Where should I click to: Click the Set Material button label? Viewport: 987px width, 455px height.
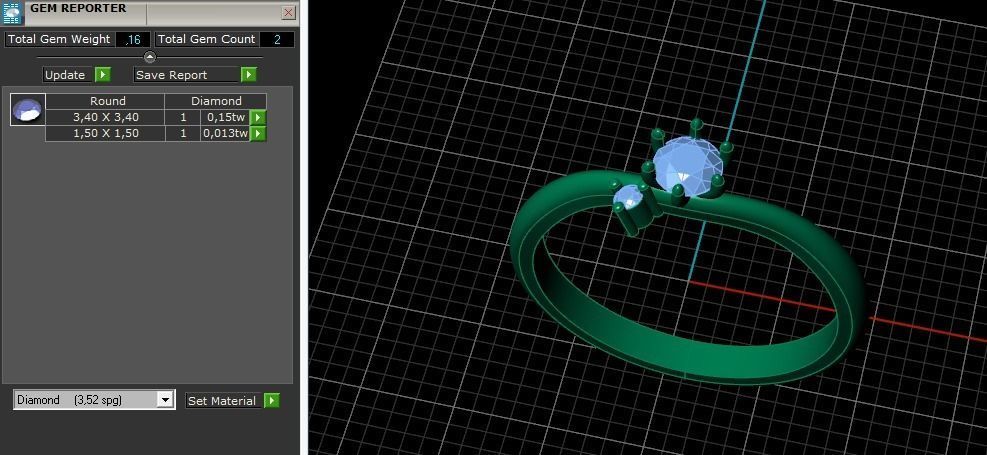point(222,401)
